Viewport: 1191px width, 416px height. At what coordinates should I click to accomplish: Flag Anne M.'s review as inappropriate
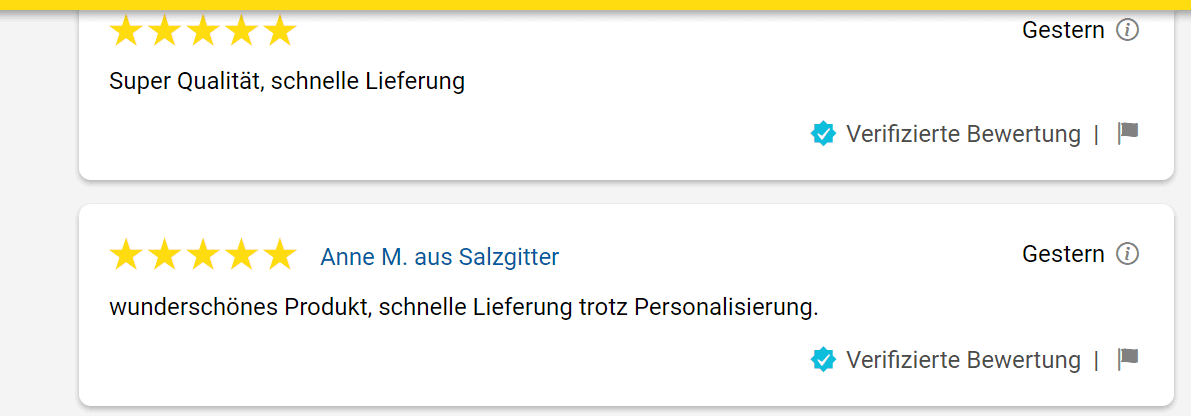coord(1128,358)
